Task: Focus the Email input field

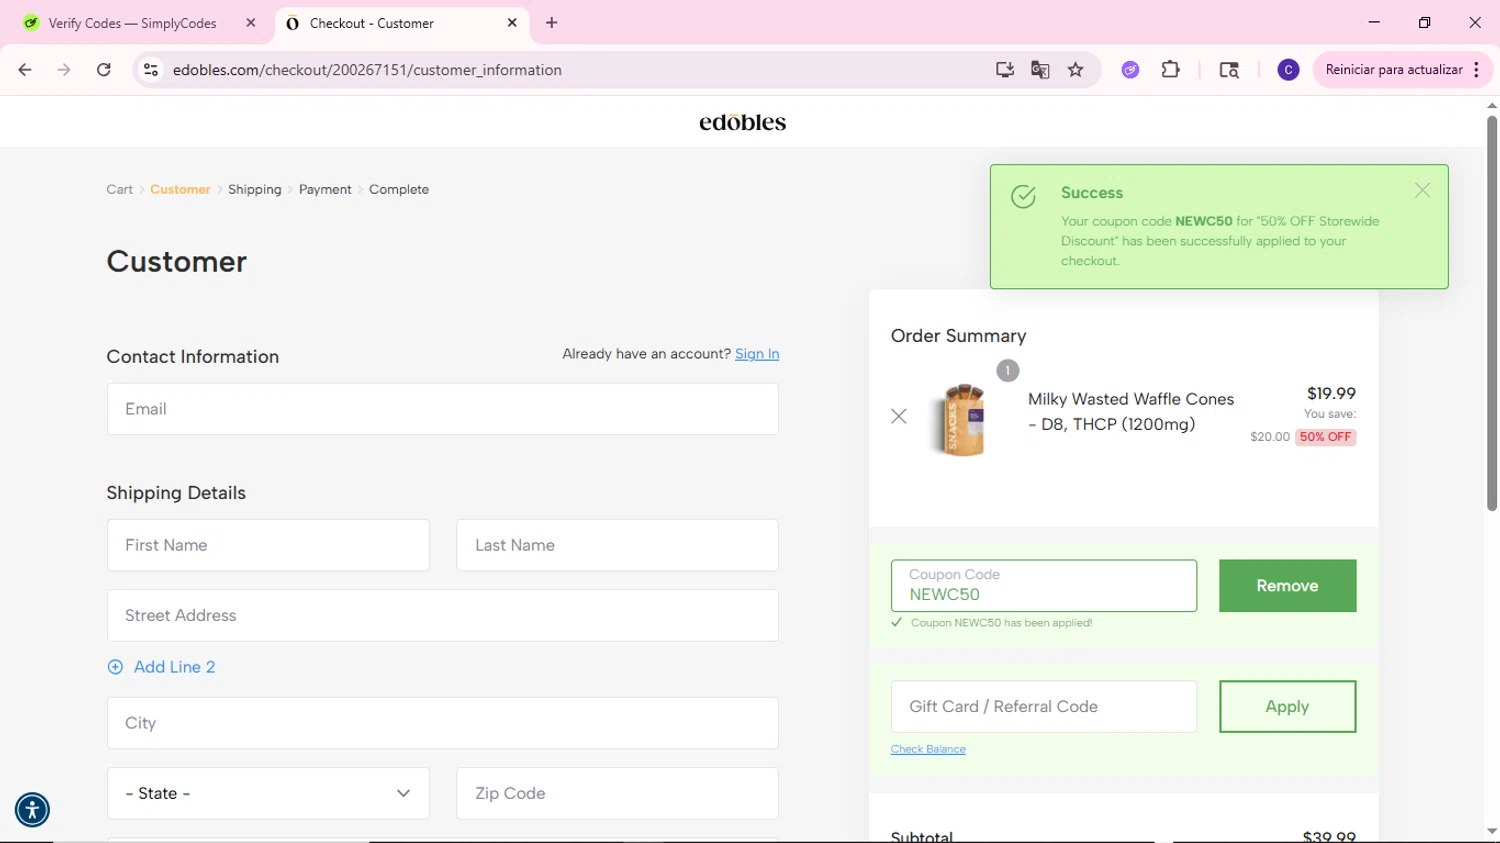Action: tap(442, 409)
